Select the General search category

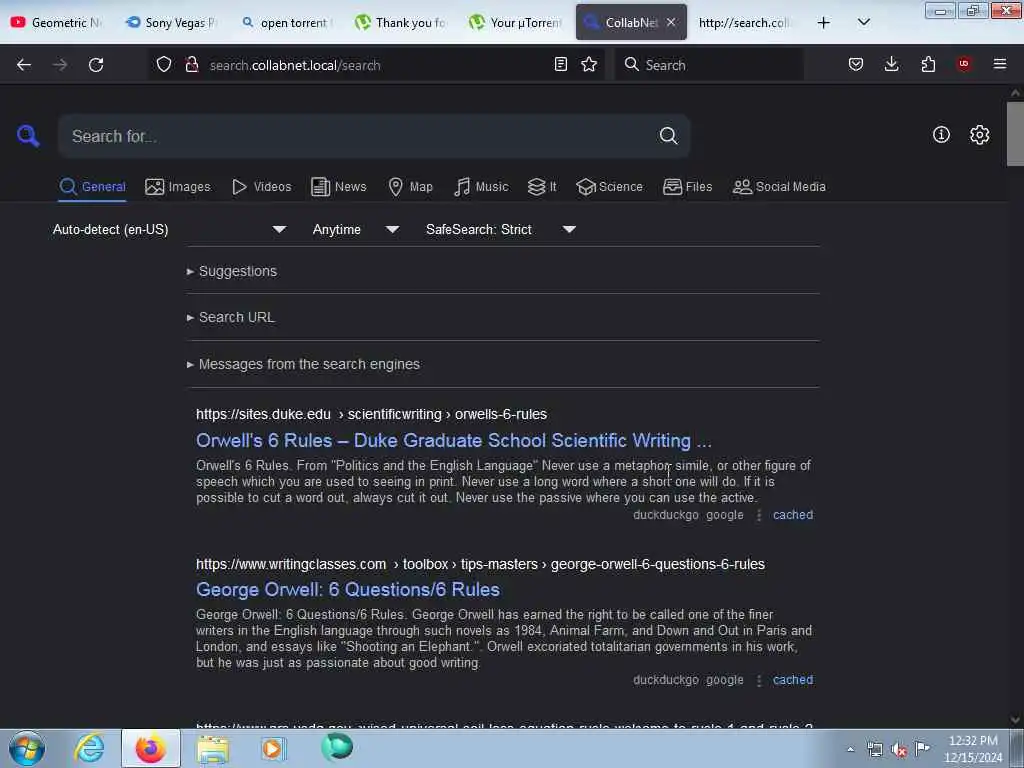click(92, 187)
